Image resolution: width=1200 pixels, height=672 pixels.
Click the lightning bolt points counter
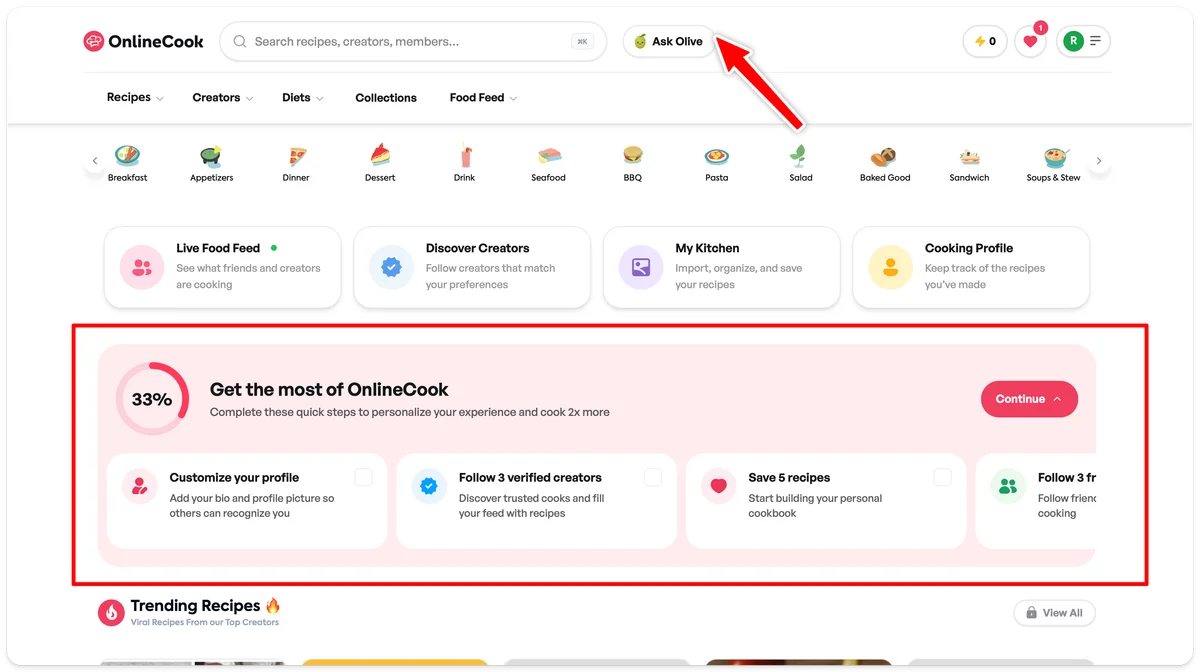click(985, 41)
